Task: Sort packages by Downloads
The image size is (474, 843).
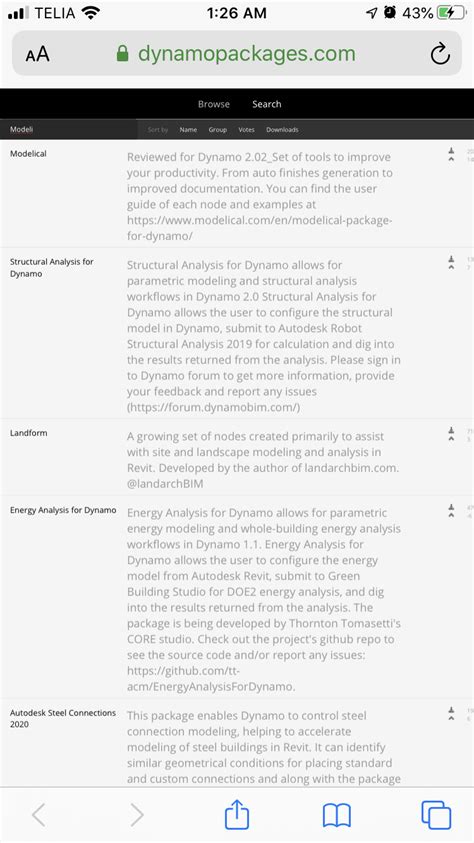Action: (282, 130)
